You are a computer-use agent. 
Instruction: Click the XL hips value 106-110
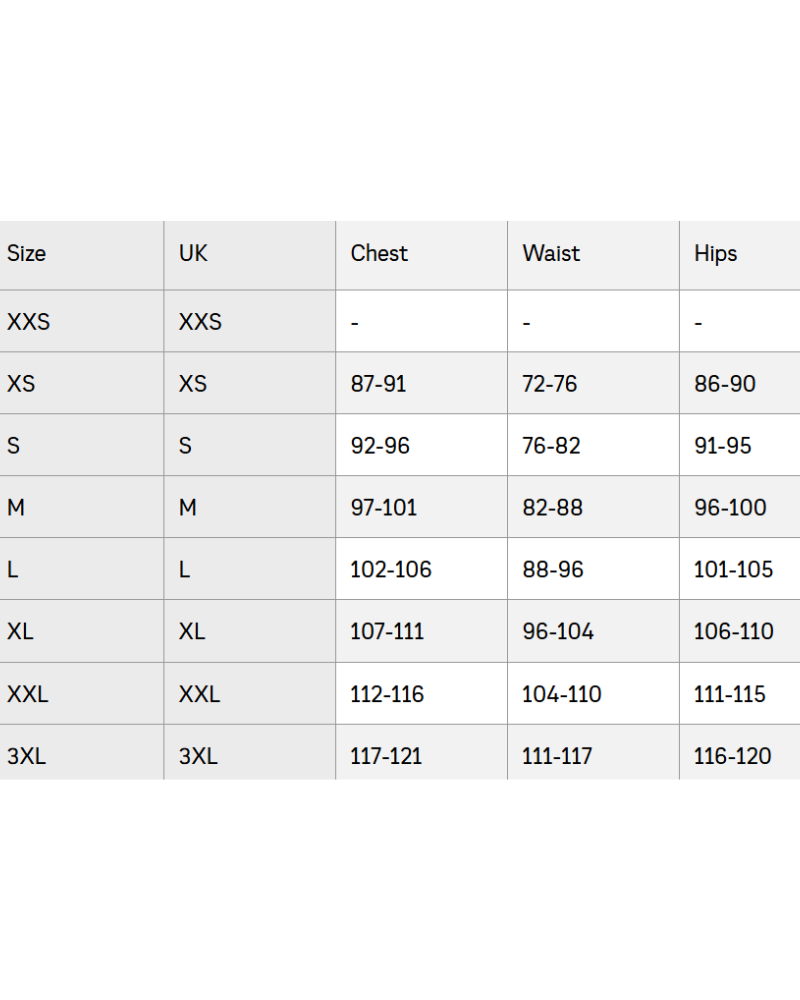pos(733,632)
